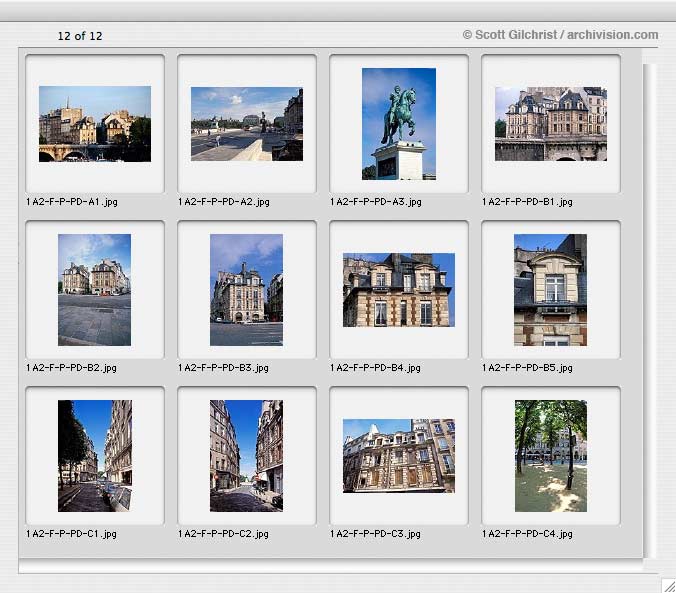The height and width of the screenshot is (593, 676).
Task: Open the 1A2-F-P-PD-C3.jpg thumbnail
Action: [x=399, y=456]
